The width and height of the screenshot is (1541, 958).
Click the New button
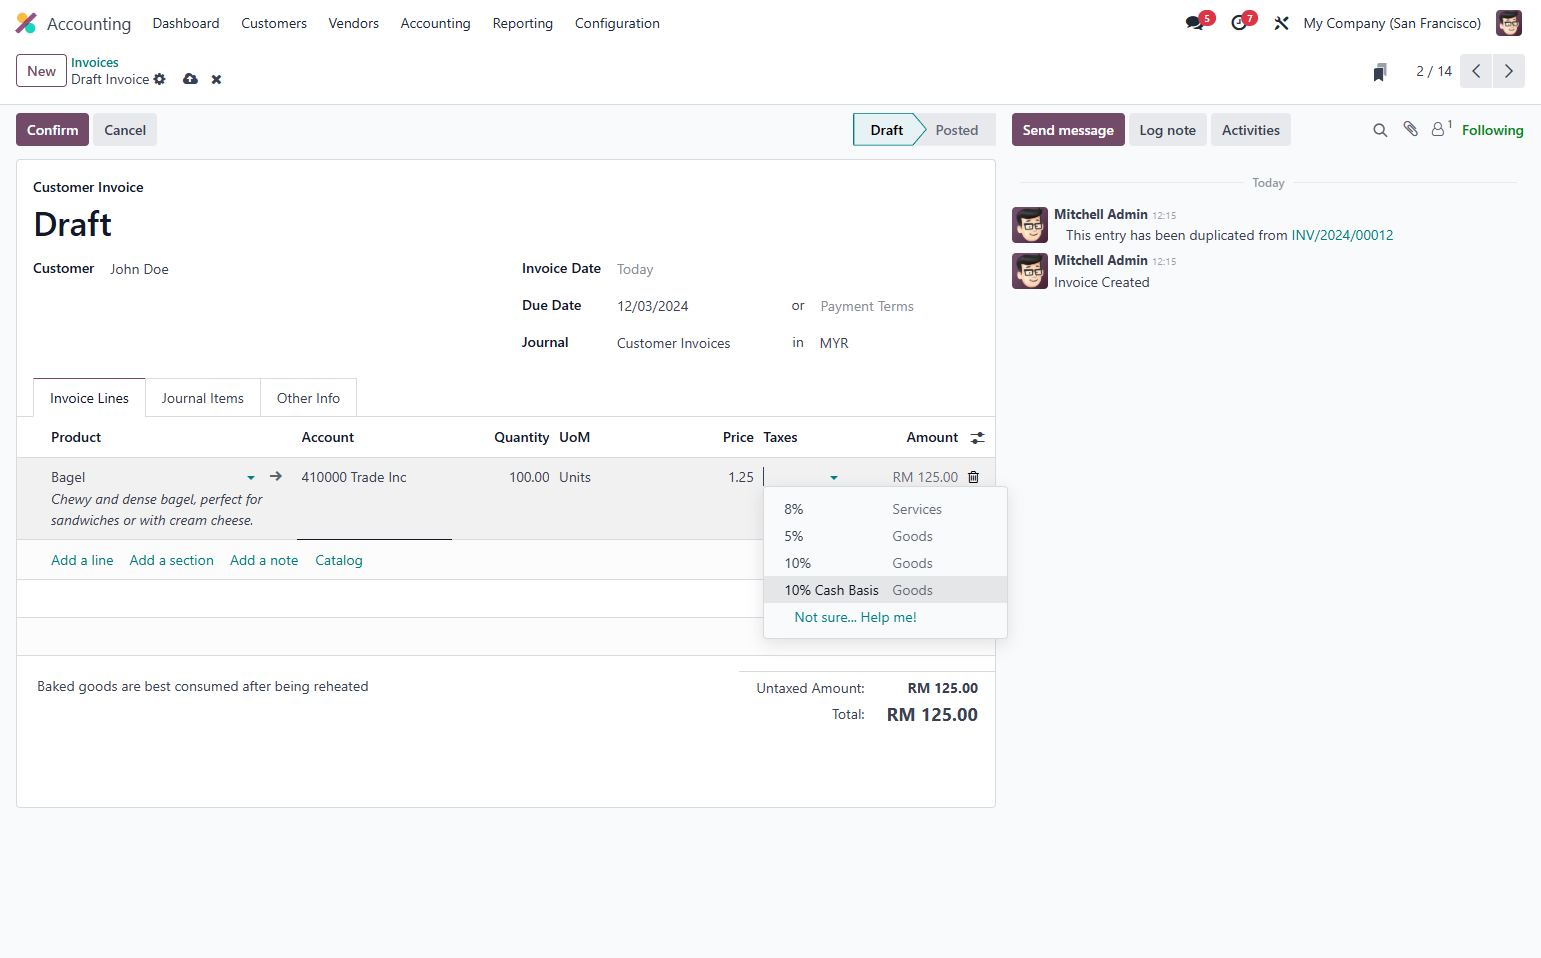pyautogui.click(x=41, y=71)
